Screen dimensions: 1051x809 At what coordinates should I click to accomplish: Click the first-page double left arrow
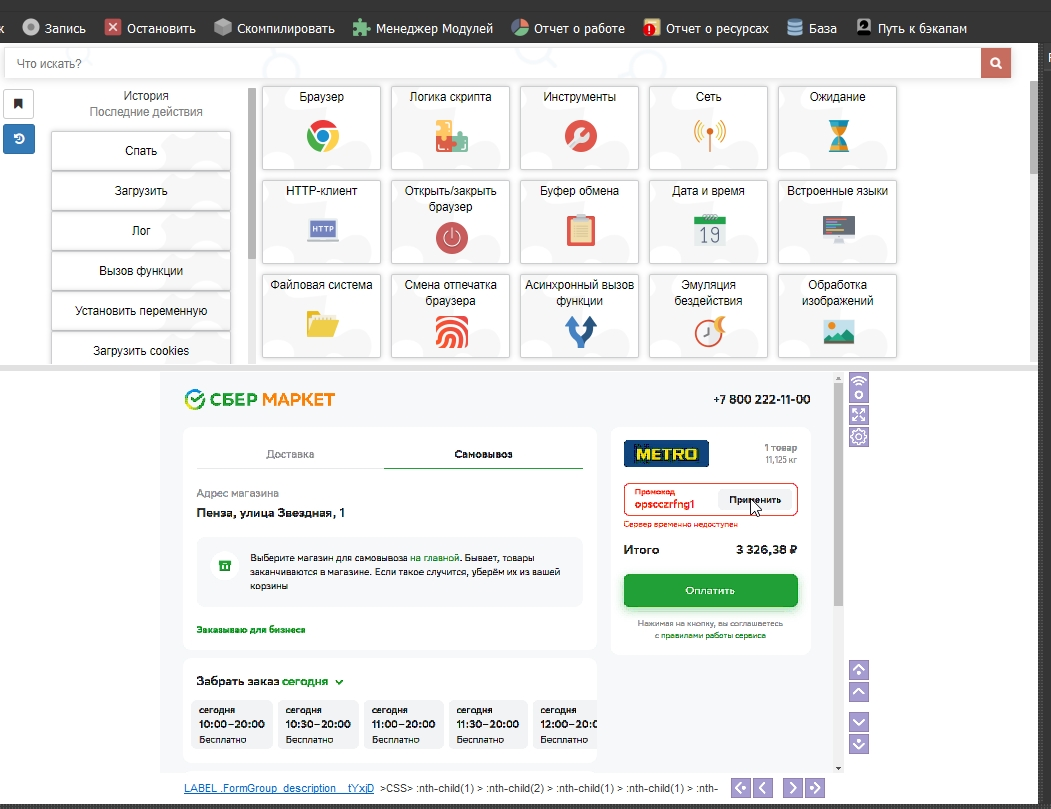coord(741,788)
